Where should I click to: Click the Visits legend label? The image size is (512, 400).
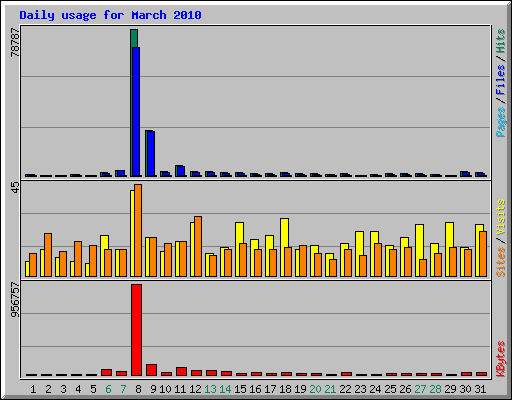pos(501,217)
